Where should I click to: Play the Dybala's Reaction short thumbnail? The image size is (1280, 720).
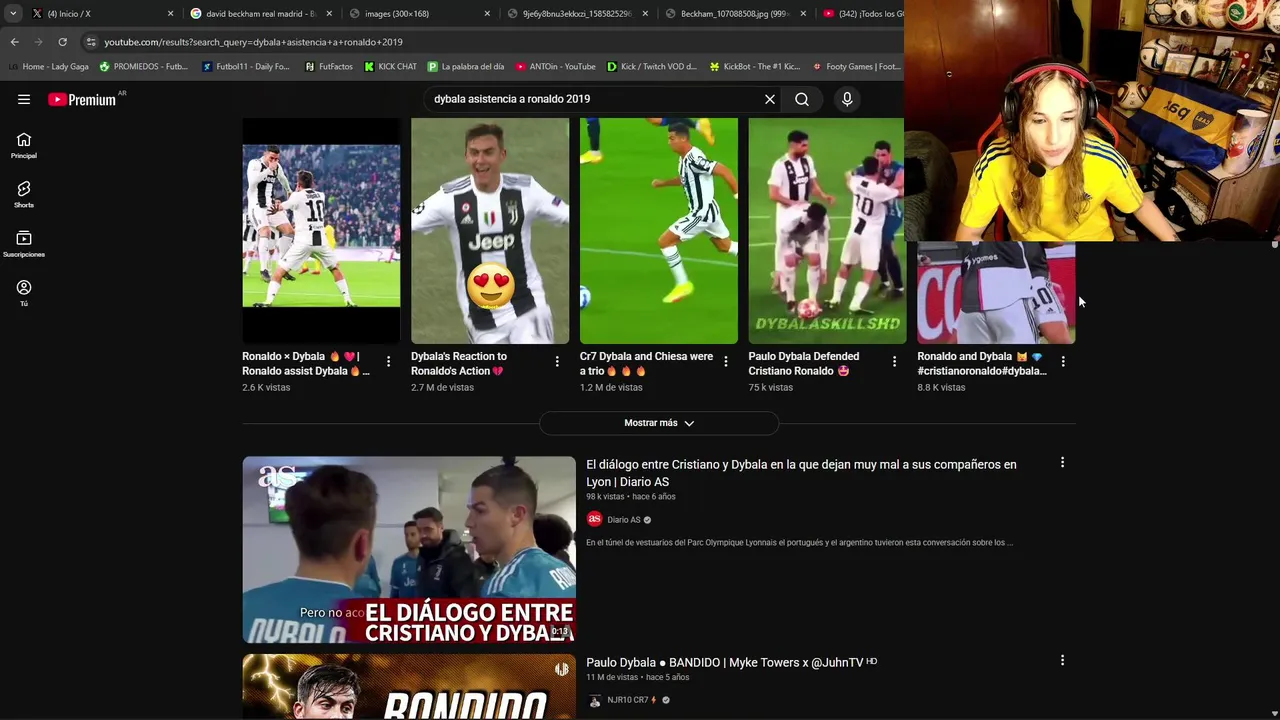(x=490, y=231)
